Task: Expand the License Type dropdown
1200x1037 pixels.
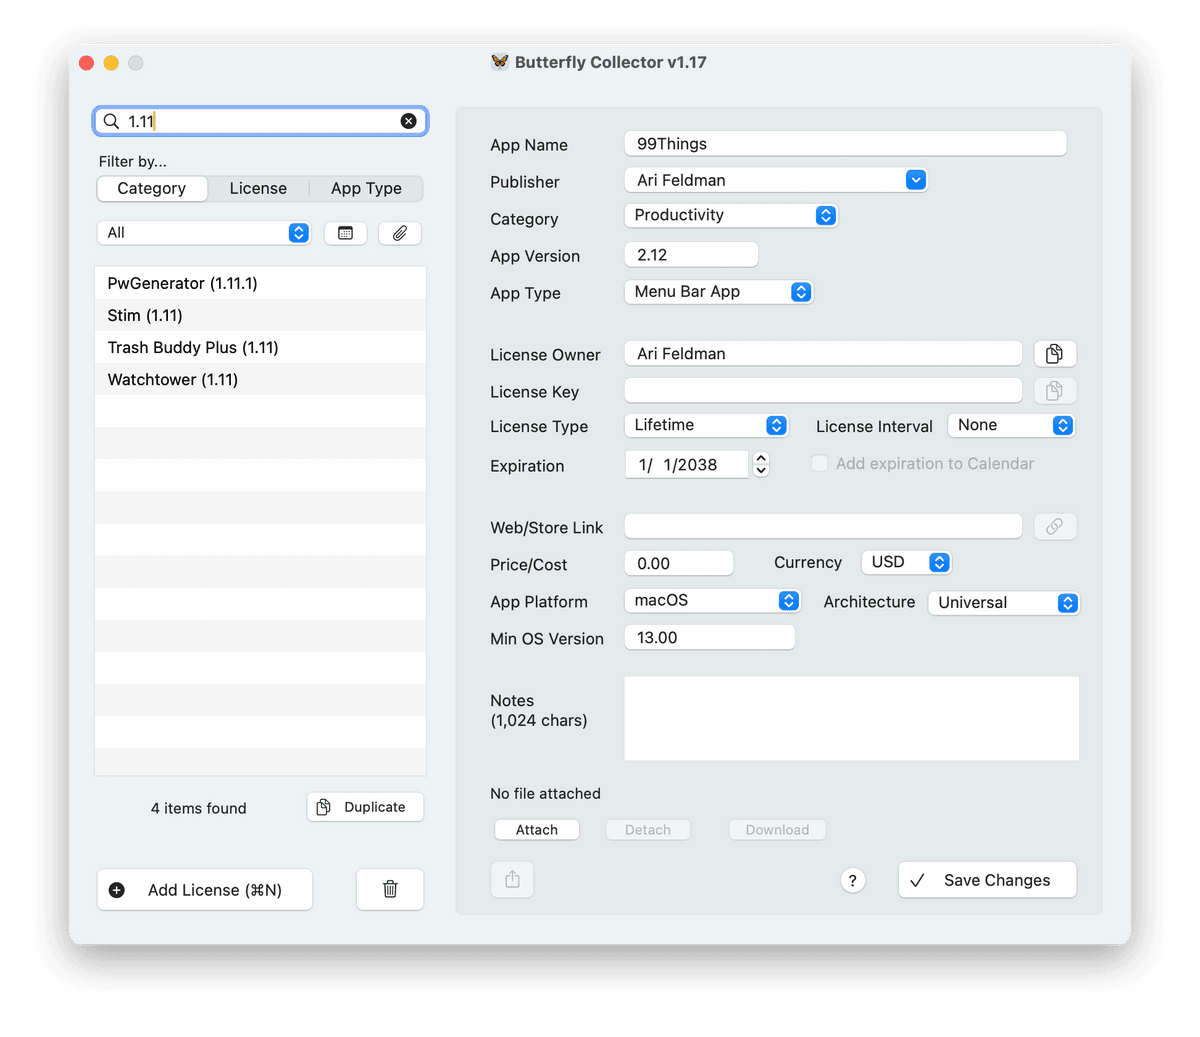Action: click(x=706, y=426)
